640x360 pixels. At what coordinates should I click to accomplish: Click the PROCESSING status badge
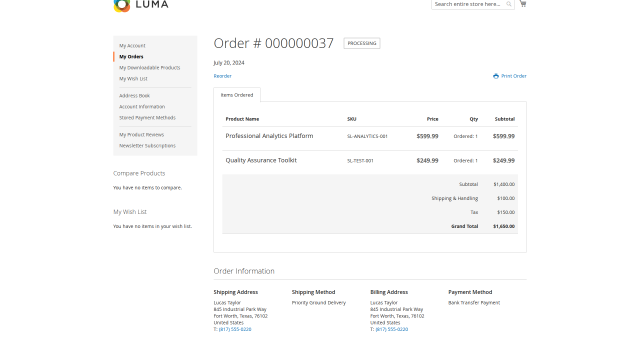[x=362, y=43]
